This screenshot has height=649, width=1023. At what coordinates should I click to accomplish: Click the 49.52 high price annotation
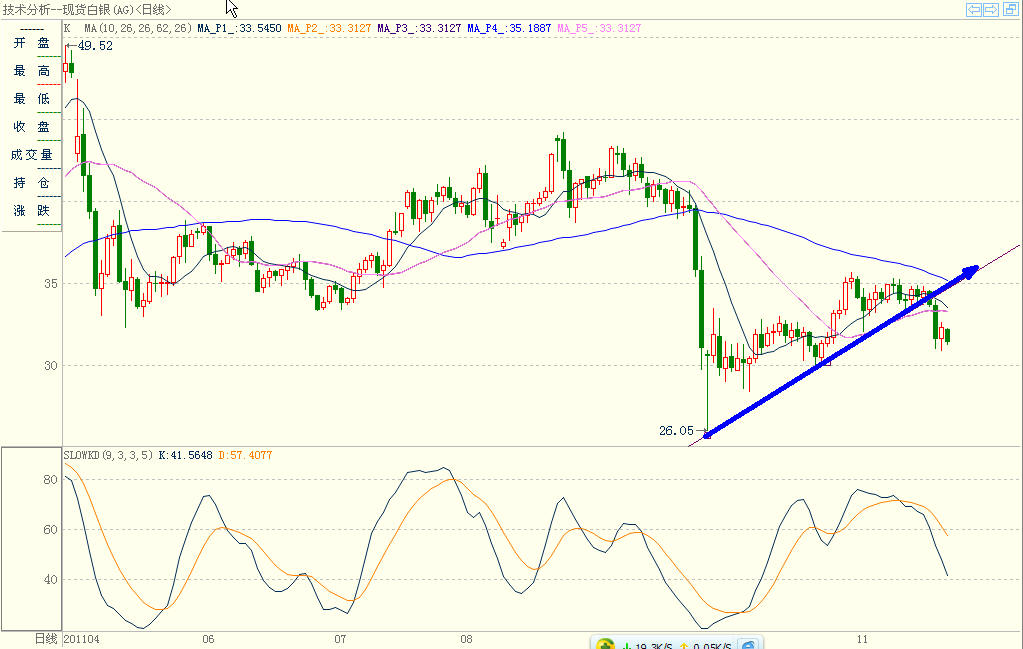(95, 46)
